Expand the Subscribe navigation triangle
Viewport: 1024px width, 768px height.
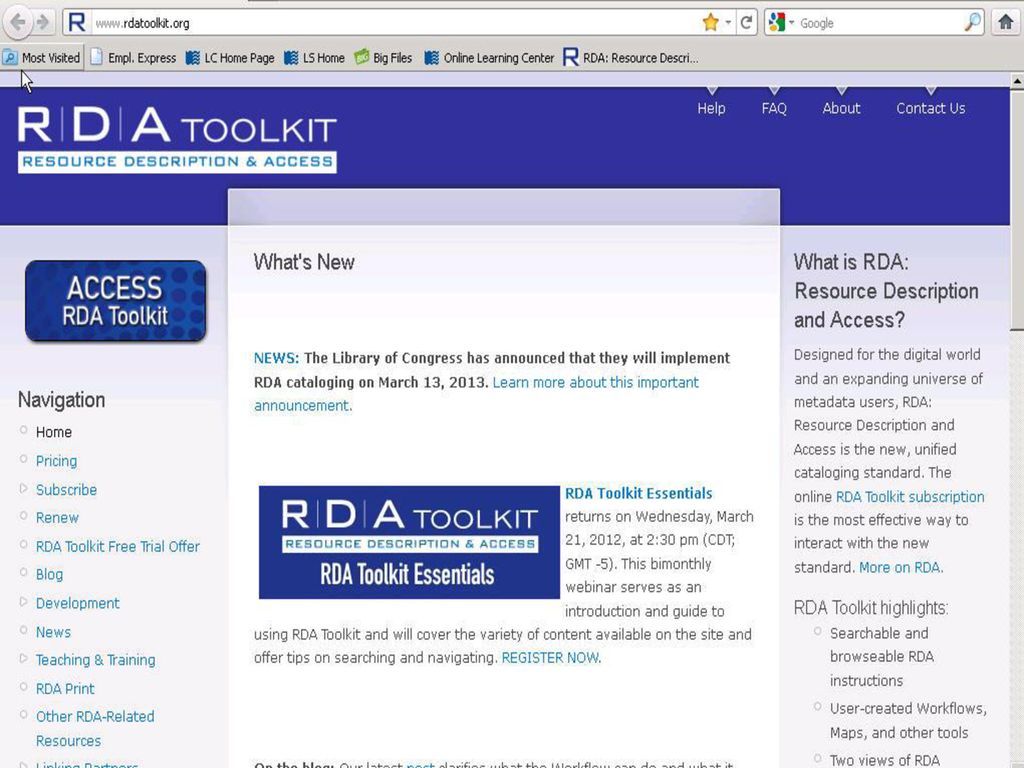pyautogui.click(x=24, y=488)
